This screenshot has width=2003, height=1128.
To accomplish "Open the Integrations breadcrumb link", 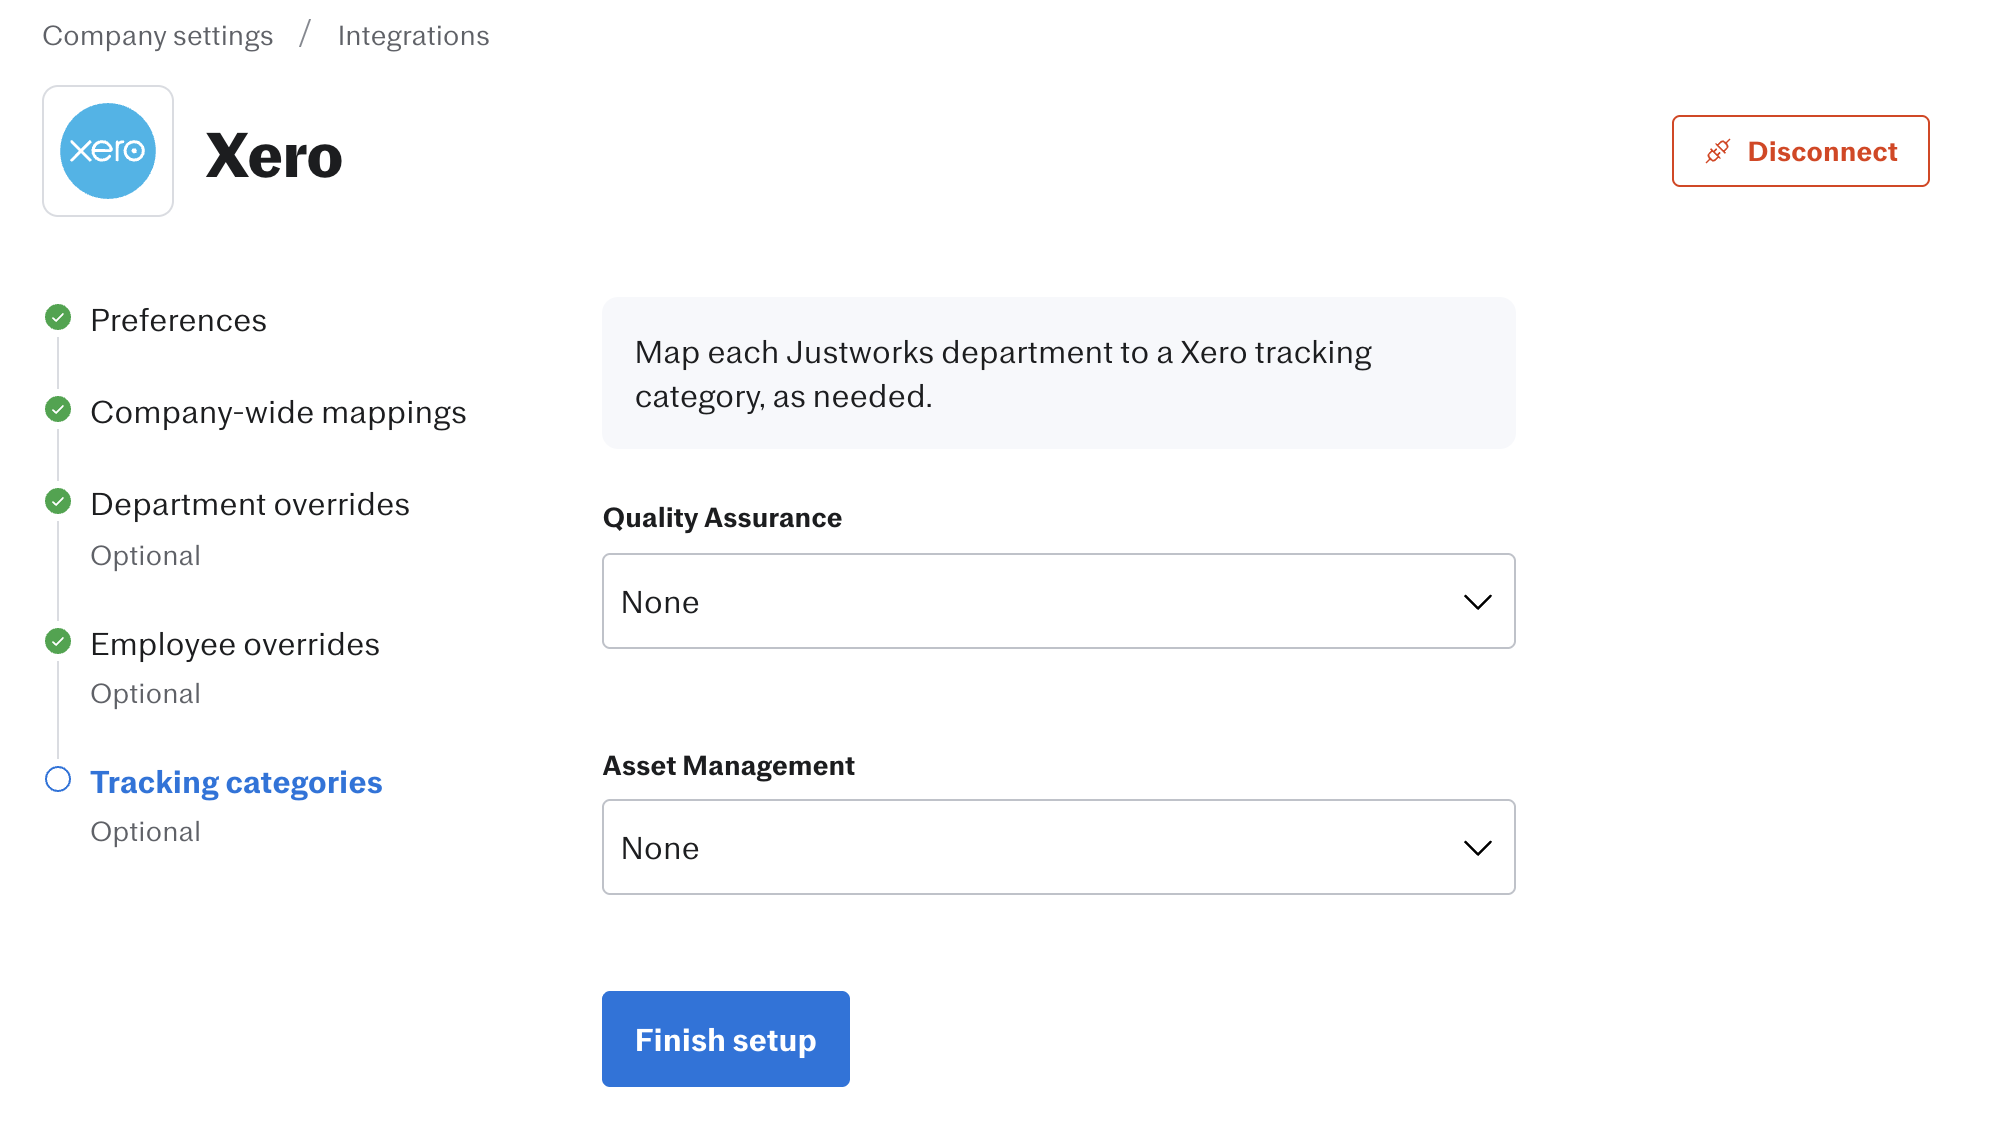I will point(413,36).
